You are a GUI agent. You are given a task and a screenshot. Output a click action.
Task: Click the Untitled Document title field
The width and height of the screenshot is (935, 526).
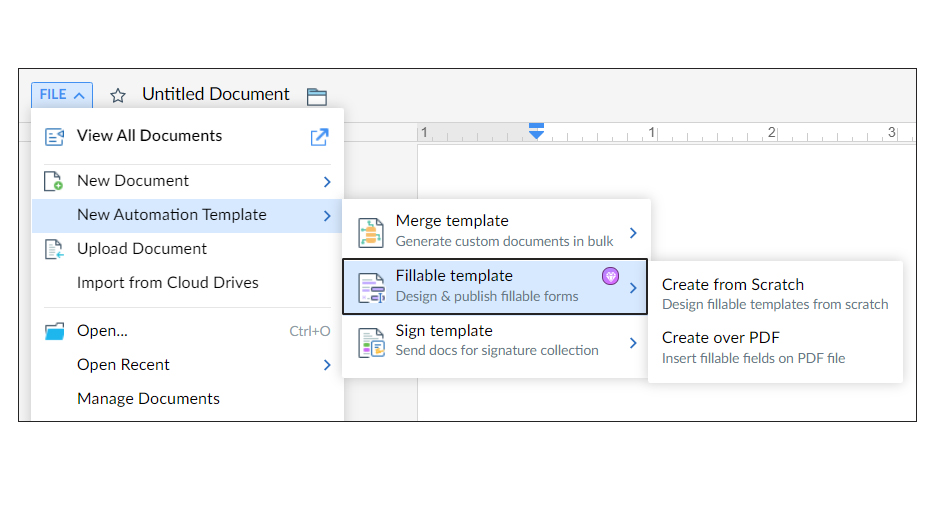click(x=216, y=95)
